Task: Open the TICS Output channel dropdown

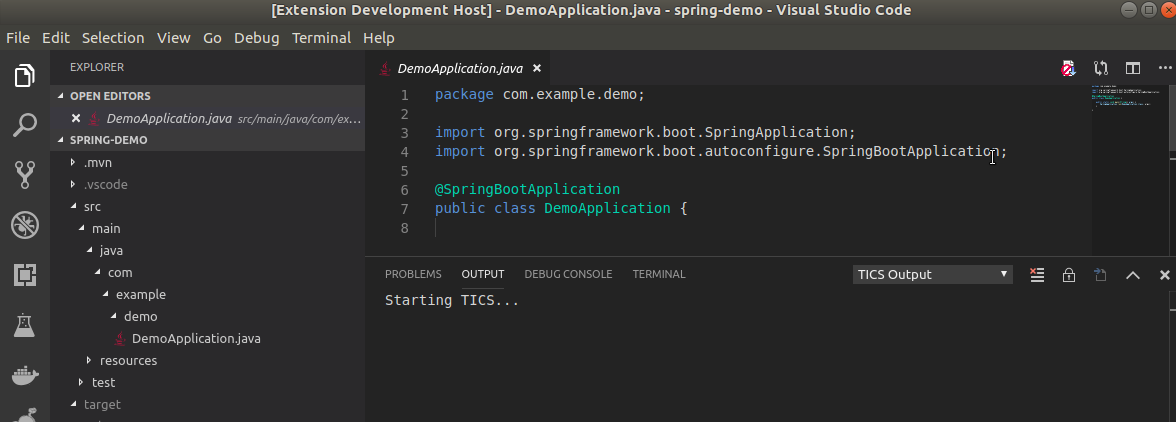Action: (x=932, y=274)
